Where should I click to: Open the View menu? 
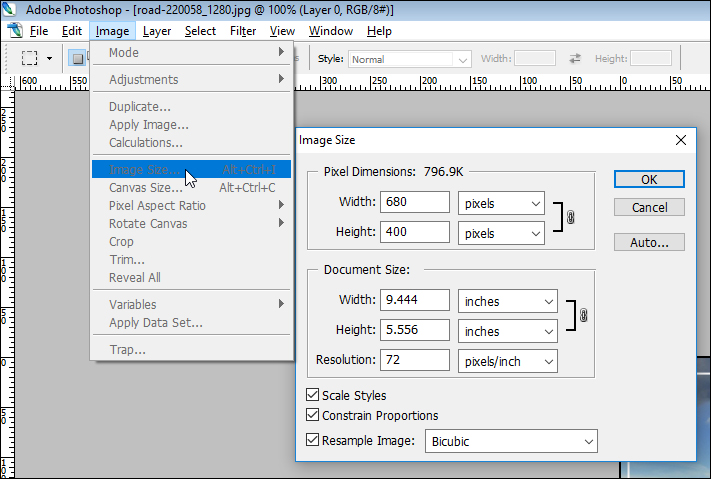pos(282,31)
